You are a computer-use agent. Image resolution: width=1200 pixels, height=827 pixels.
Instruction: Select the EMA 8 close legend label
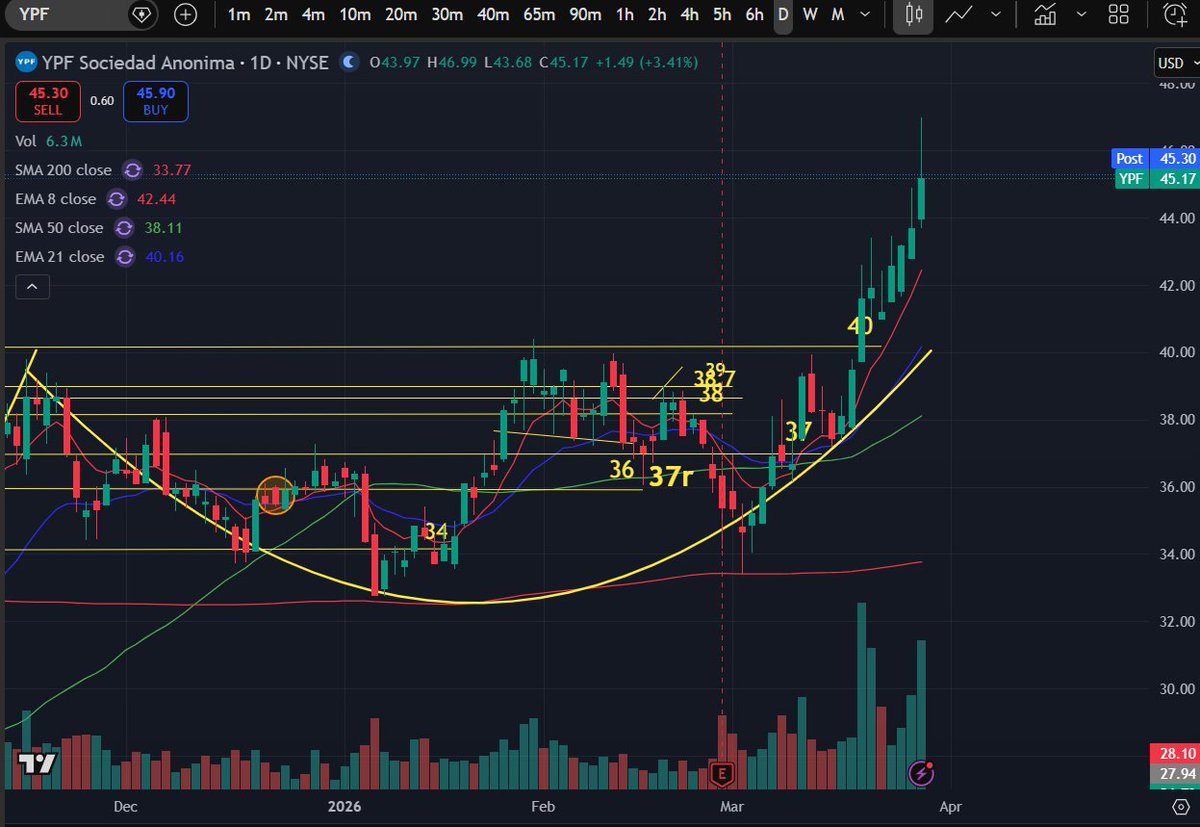click(x=56, y=199)
